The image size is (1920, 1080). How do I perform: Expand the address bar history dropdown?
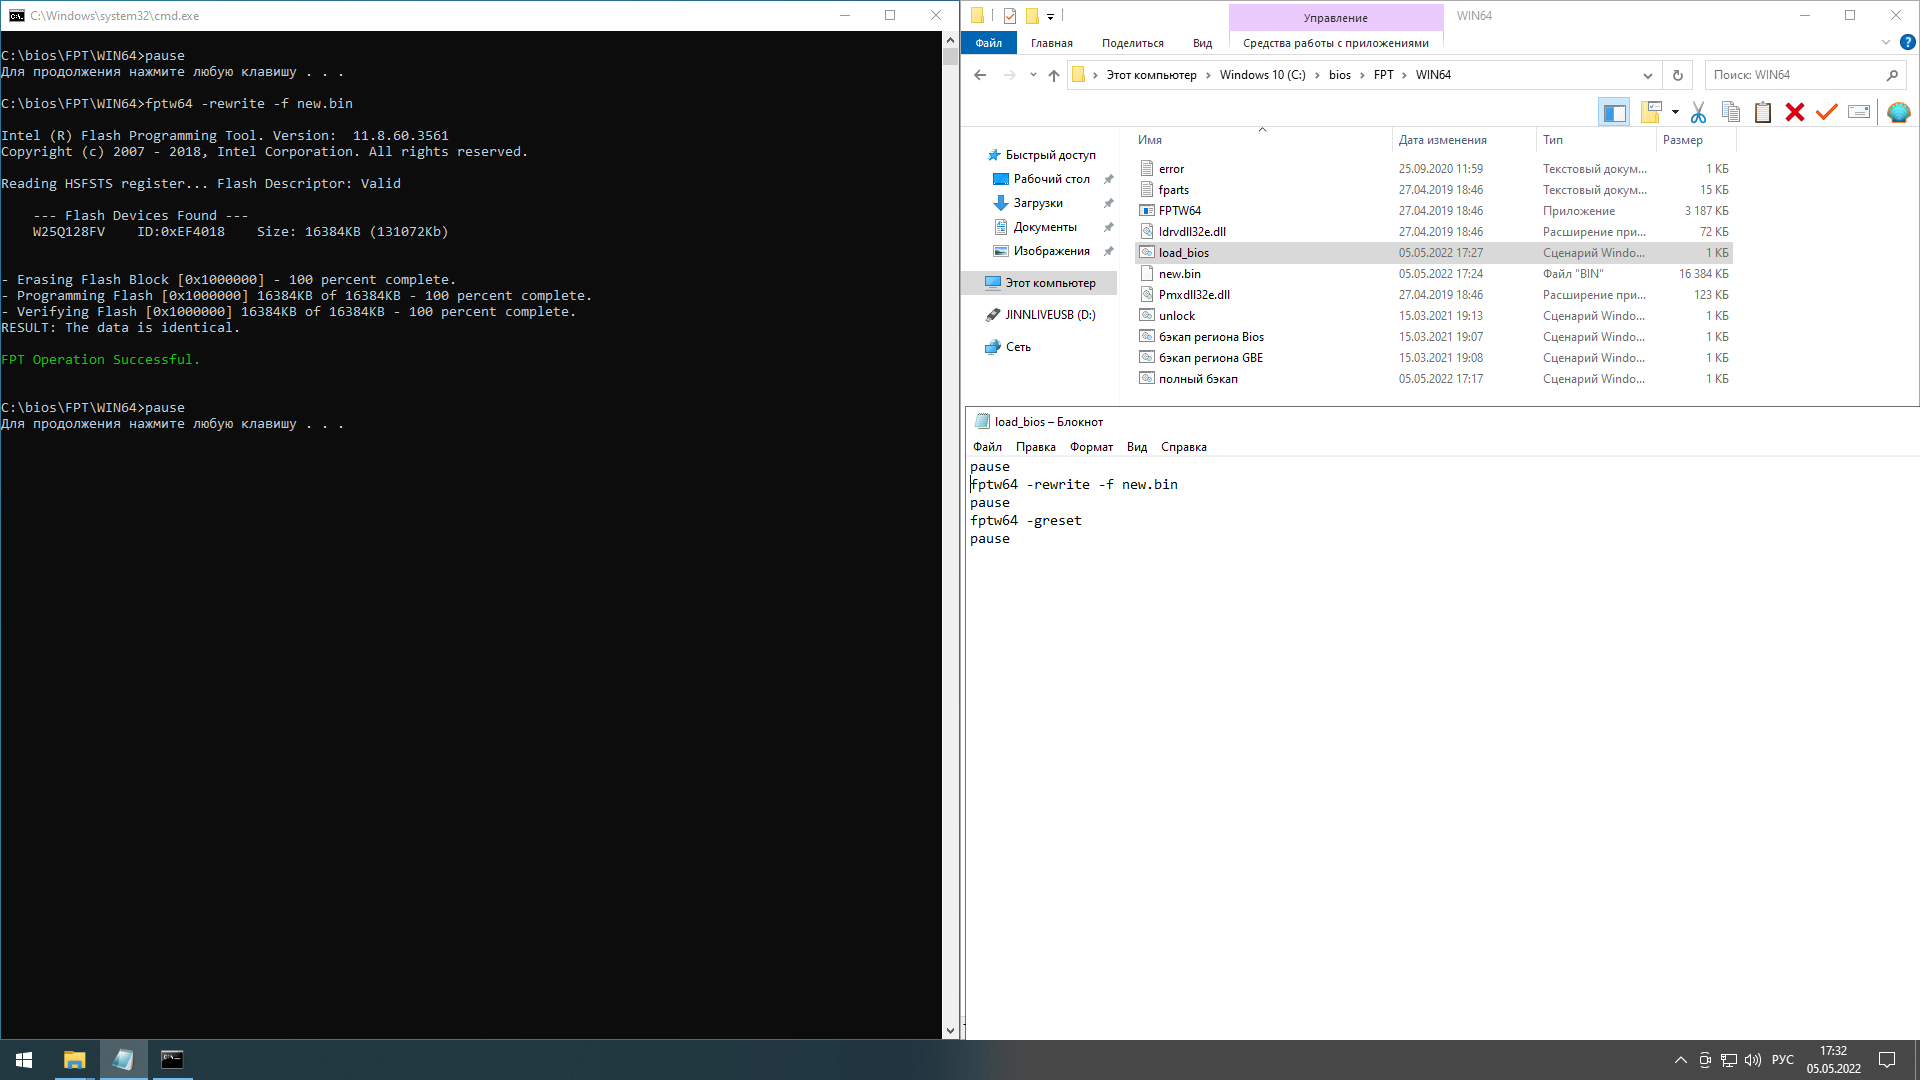[x=1648, y=75]
